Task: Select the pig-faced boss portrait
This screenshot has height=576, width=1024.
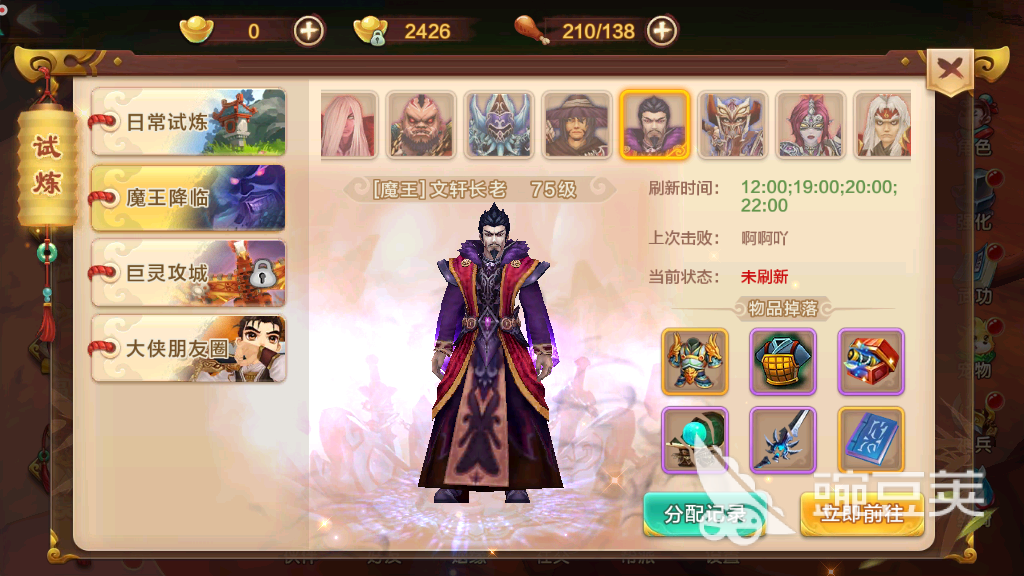Action: click(421, 125)
